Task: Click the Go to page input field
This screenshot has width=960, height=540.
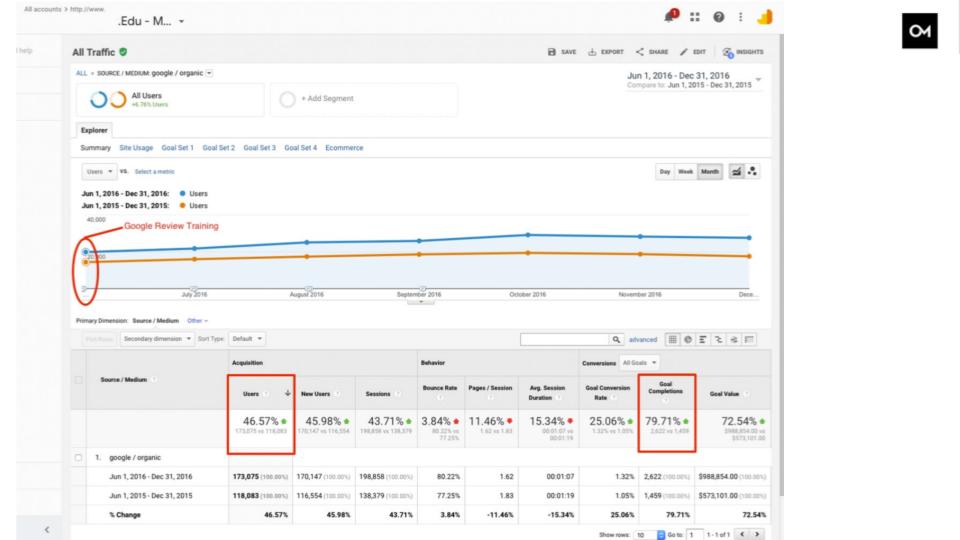Action: pyautogui.click(x=694, y=534)
